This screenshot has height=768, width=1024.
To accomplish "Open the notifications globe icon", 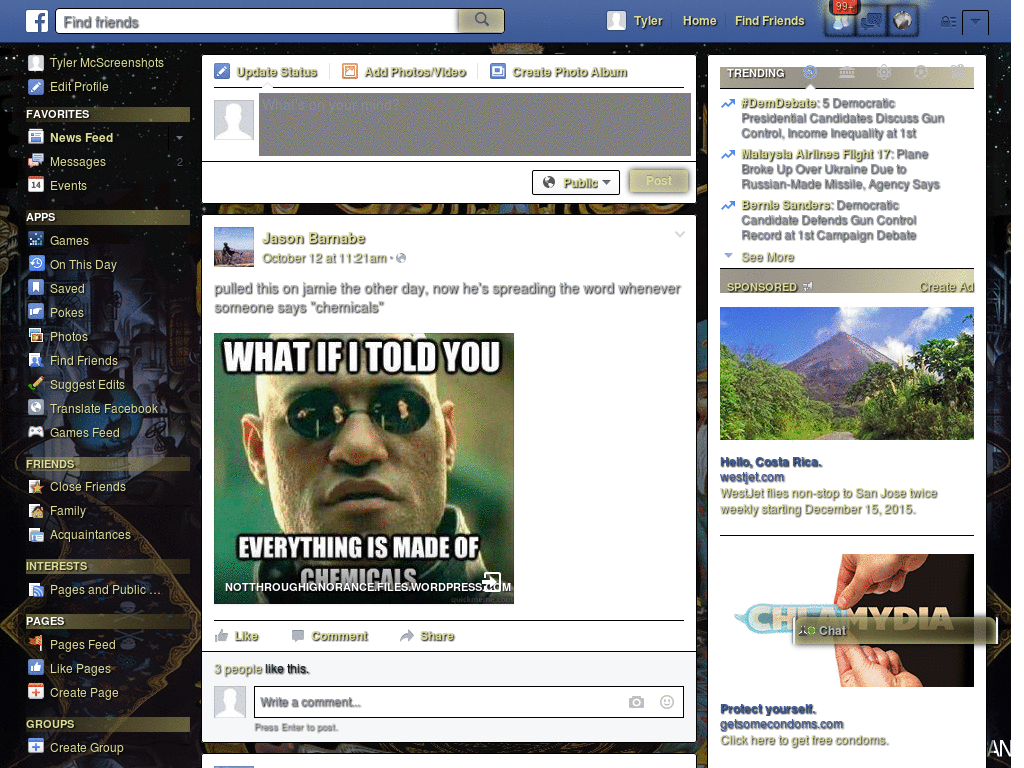I will (903, 21).
